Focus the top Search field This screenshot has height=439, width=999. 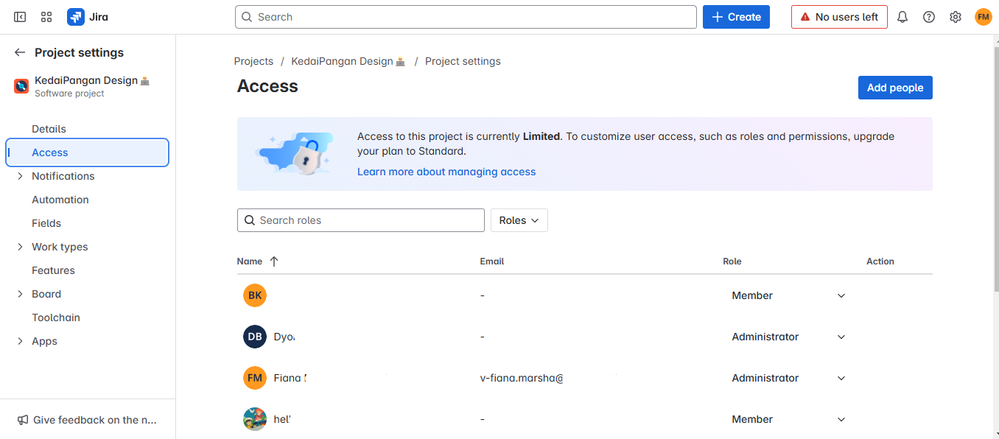click(466, 17)
